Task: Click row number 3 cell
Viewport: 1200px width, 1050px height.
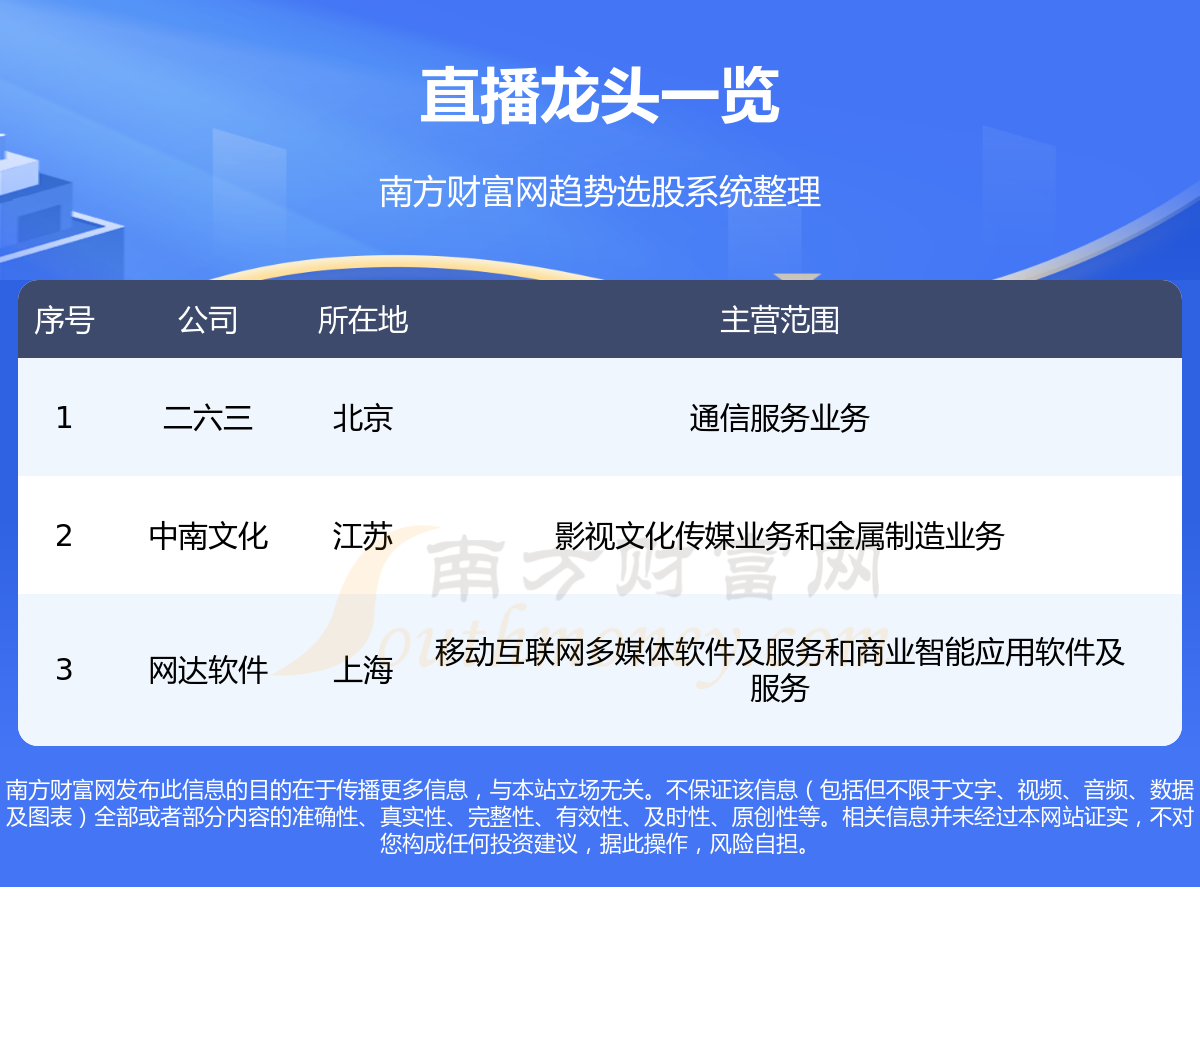Action: pyautogui.click(x=64, y=669)
